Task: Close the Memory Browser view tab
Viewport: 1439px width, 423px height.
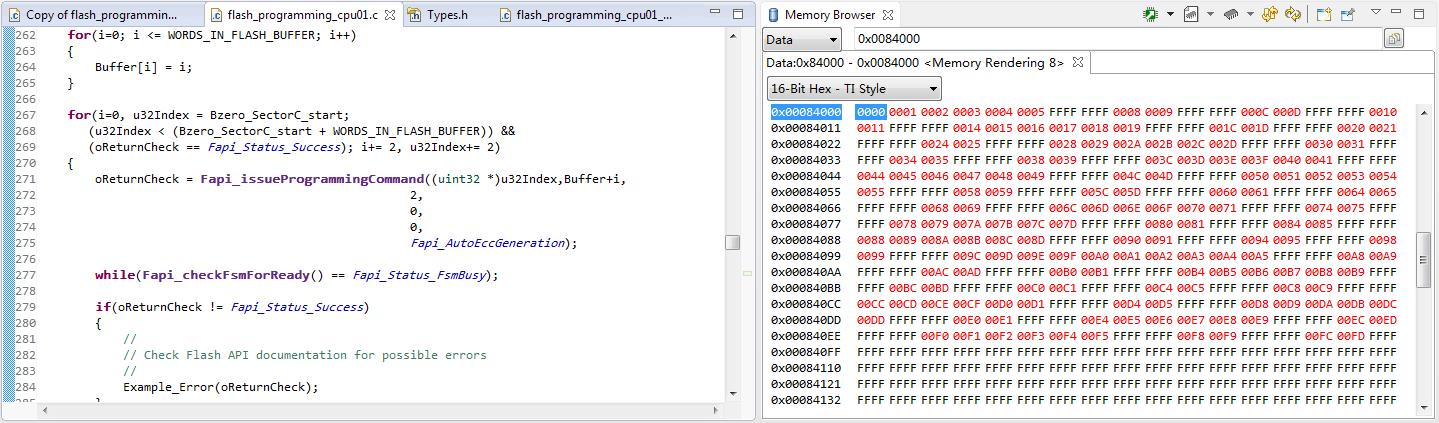Action: 888,15
